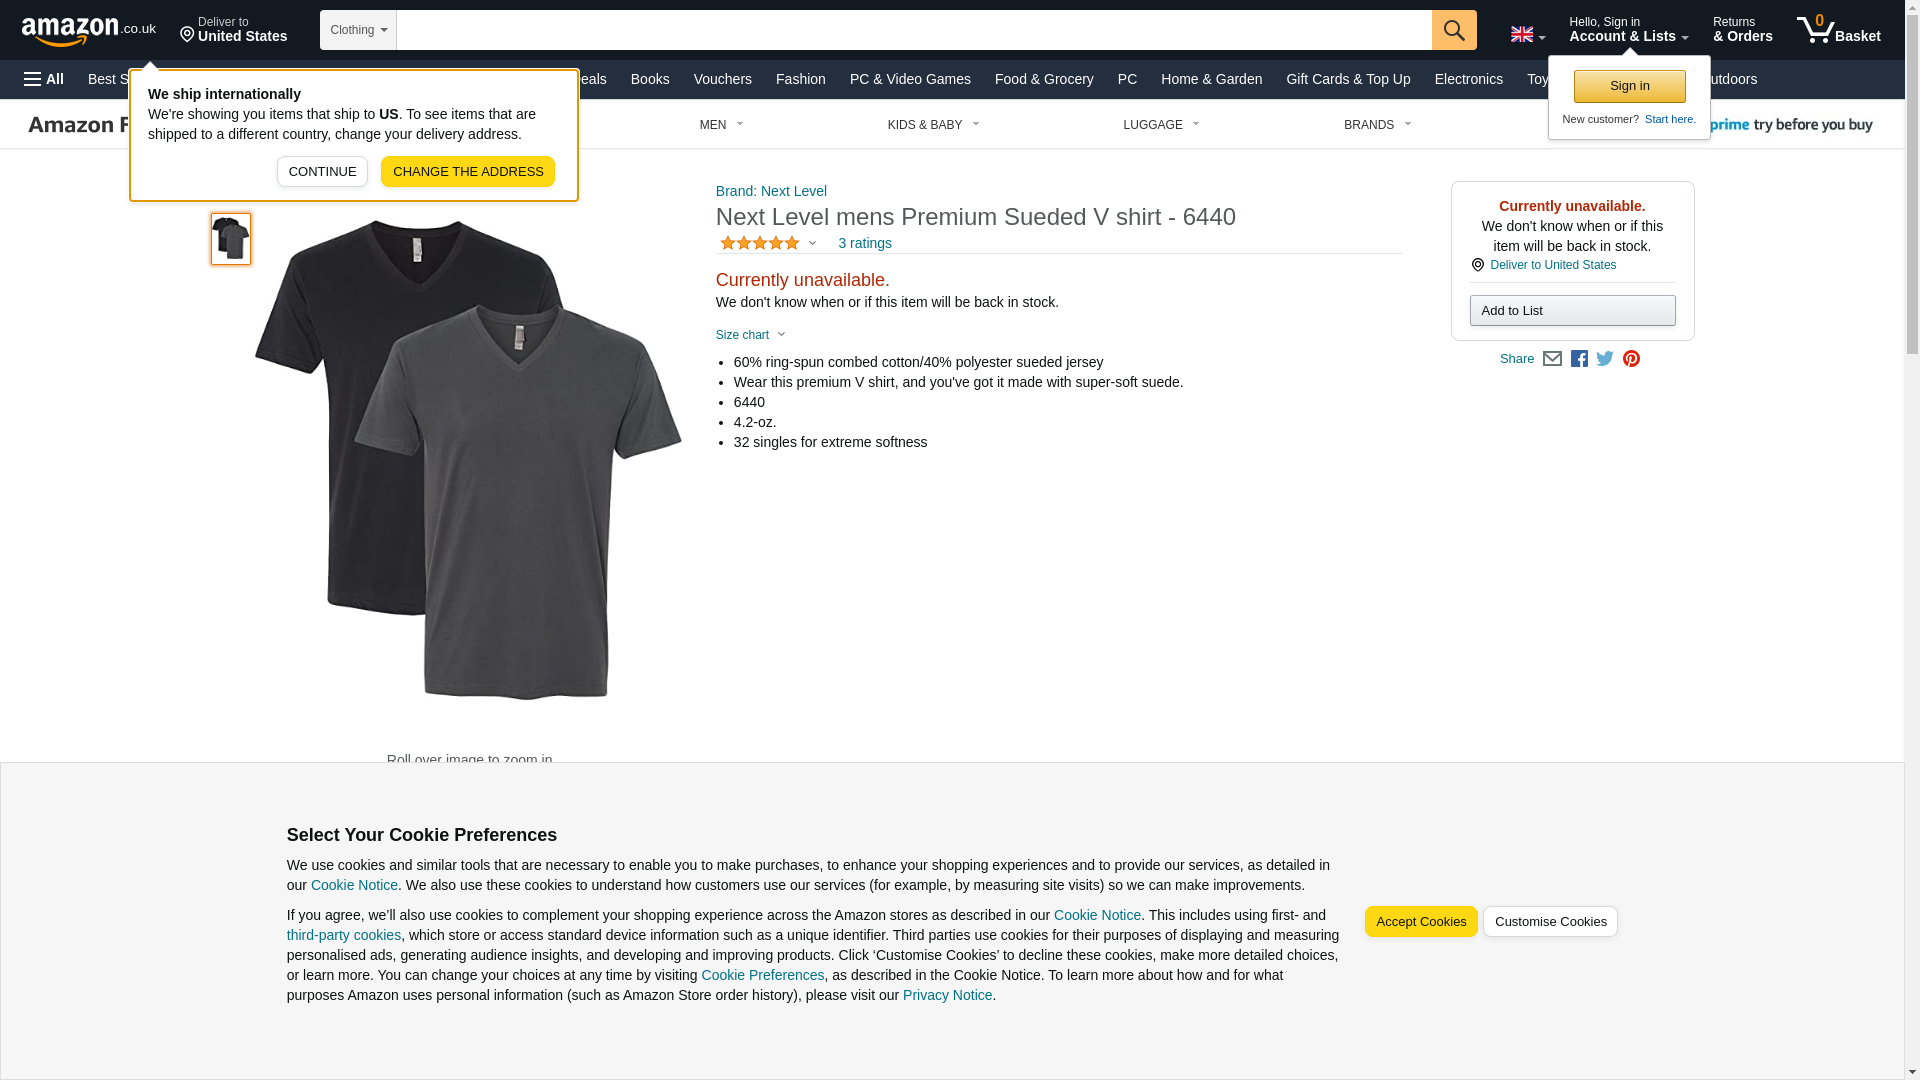Image resolution: width=1920 pixels, height=1080 pixels.
Task: Open the basket cart icon
Action: pyautogui.click(x=1838, y=30)
